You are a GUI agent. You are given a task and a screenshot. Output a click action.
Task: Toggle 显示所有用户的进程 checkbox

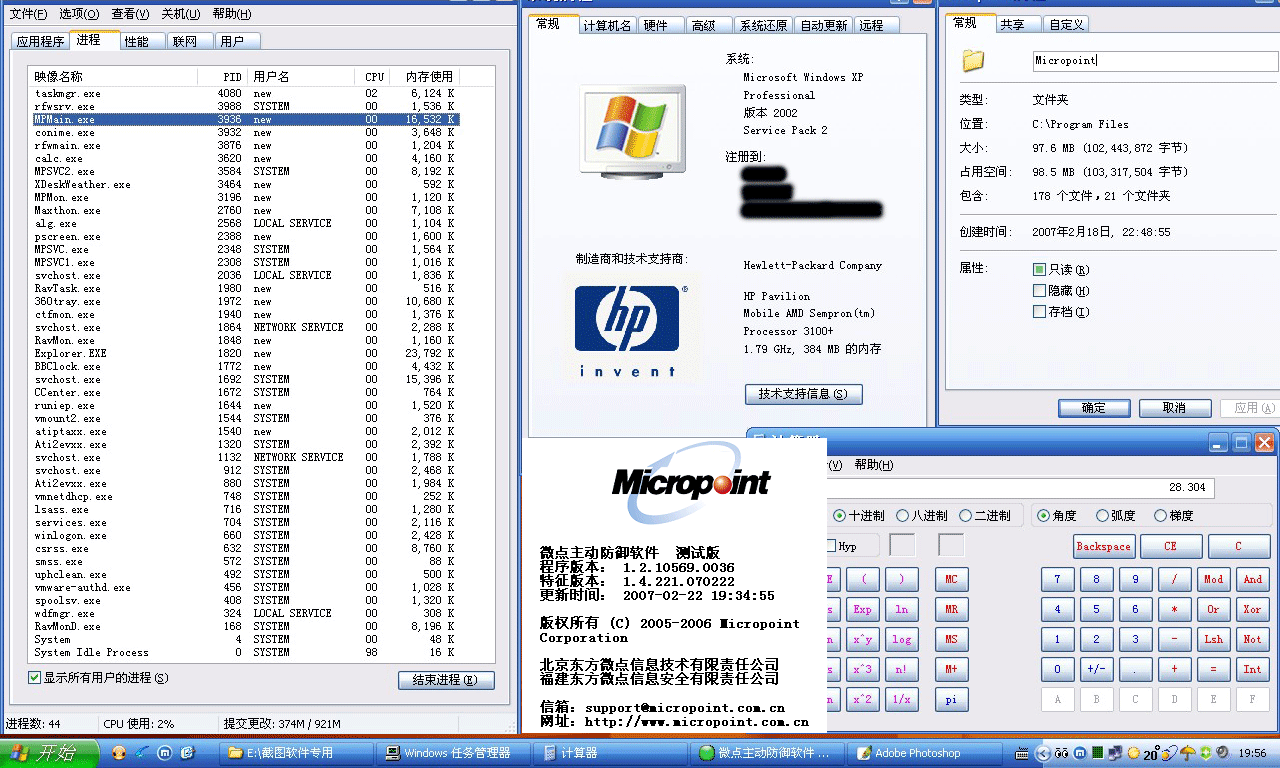[35, 678]
